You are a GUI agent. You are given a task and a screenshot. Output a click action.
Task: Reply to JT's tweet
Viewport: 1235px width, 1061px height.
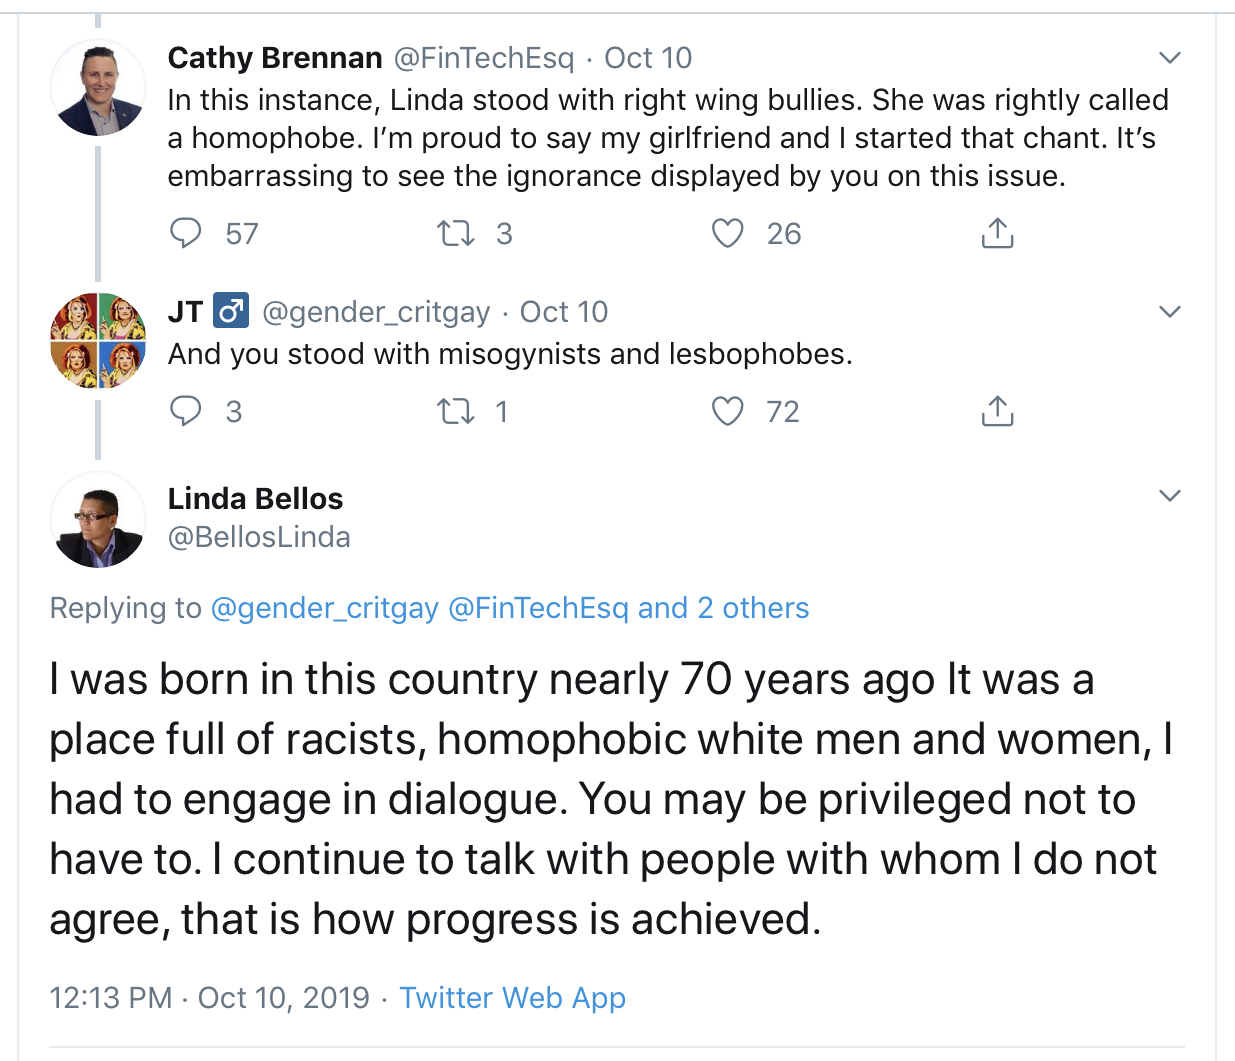click(186, 411)
